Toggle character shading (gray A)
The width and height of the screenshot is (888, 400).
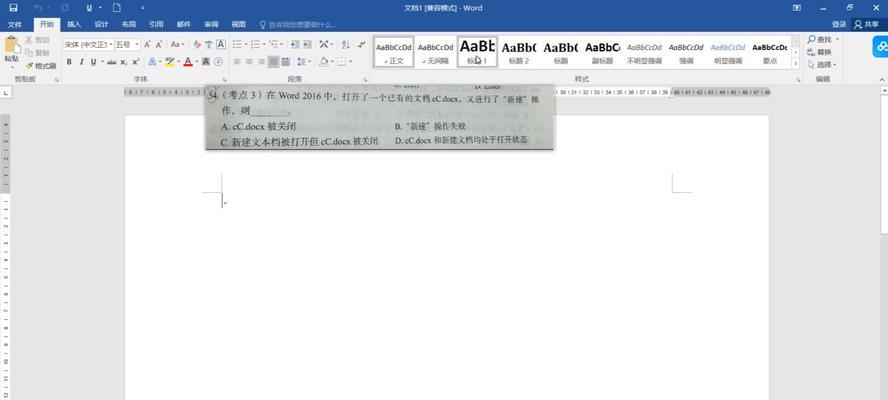206,62
